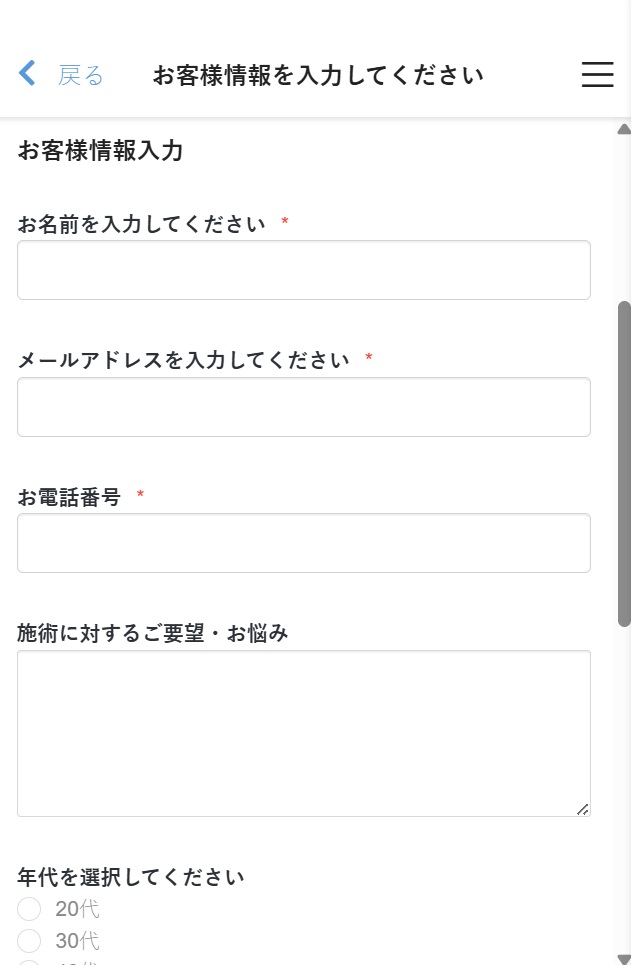Screen dimensions: 631x965
Task: Tap the 戻る back link
Action: [x=80, y=75]
